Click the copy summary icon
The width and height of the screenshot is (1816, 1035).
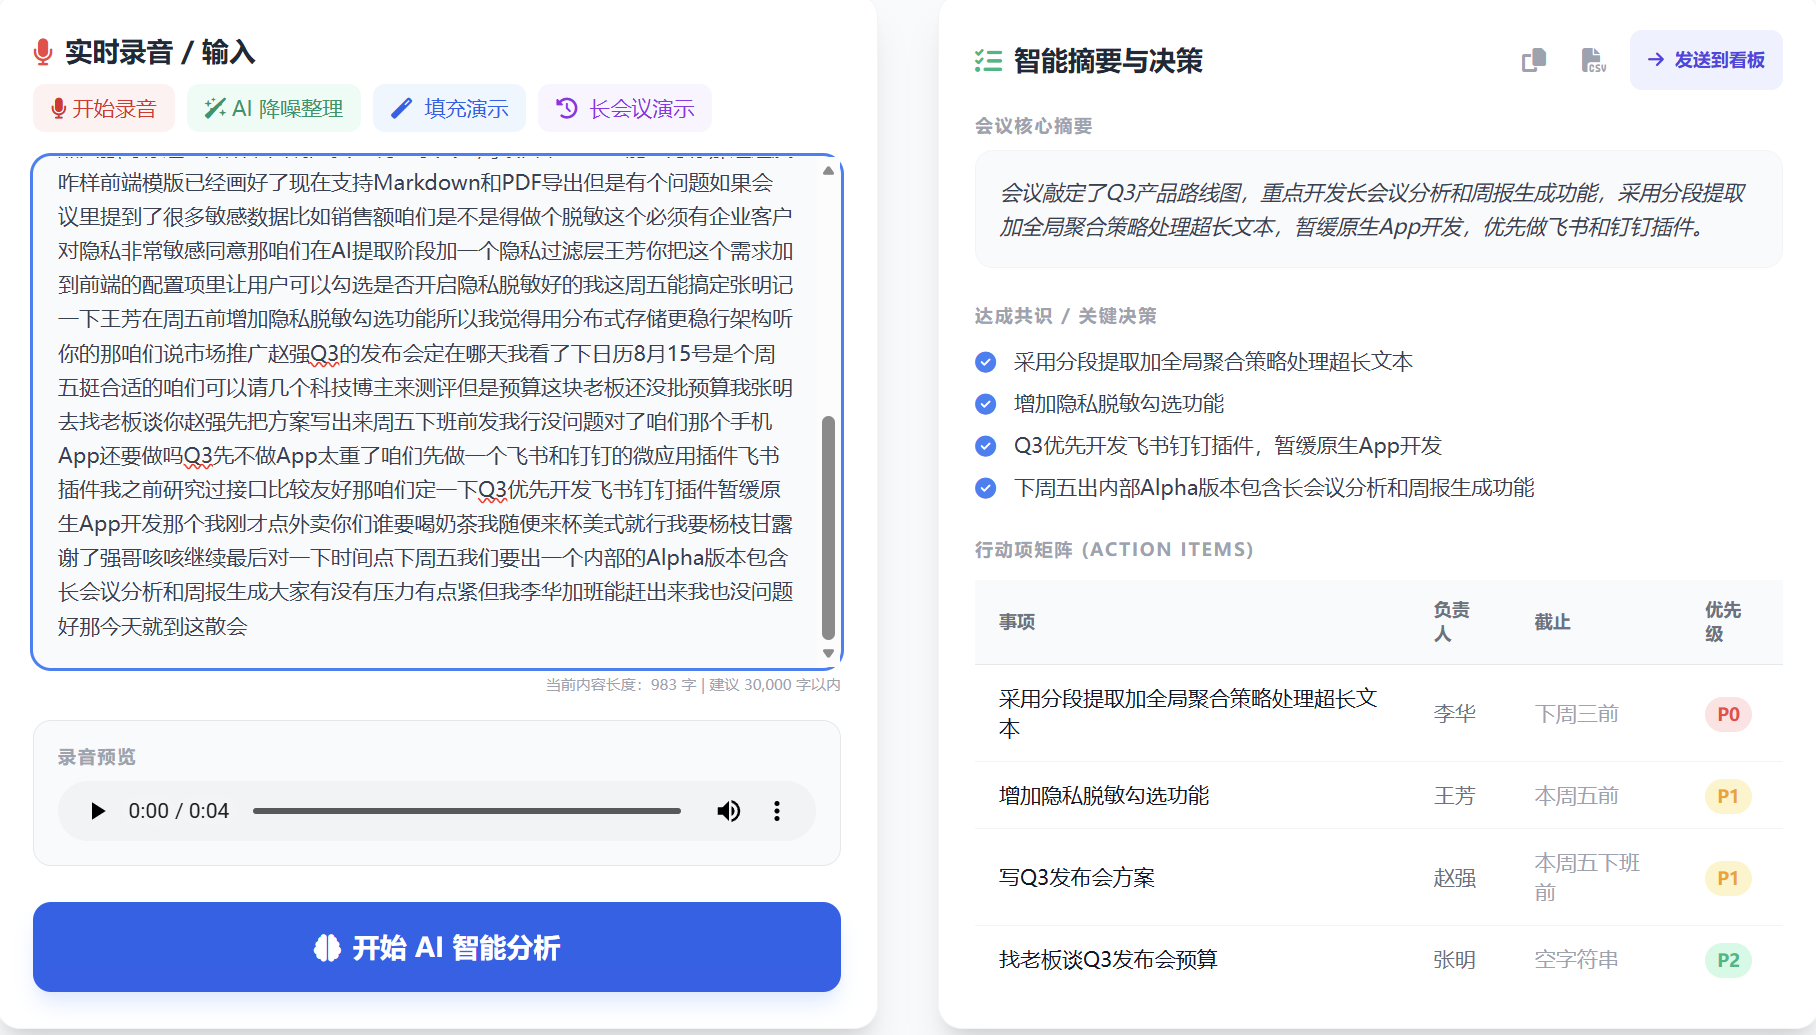pos(1533,60)
